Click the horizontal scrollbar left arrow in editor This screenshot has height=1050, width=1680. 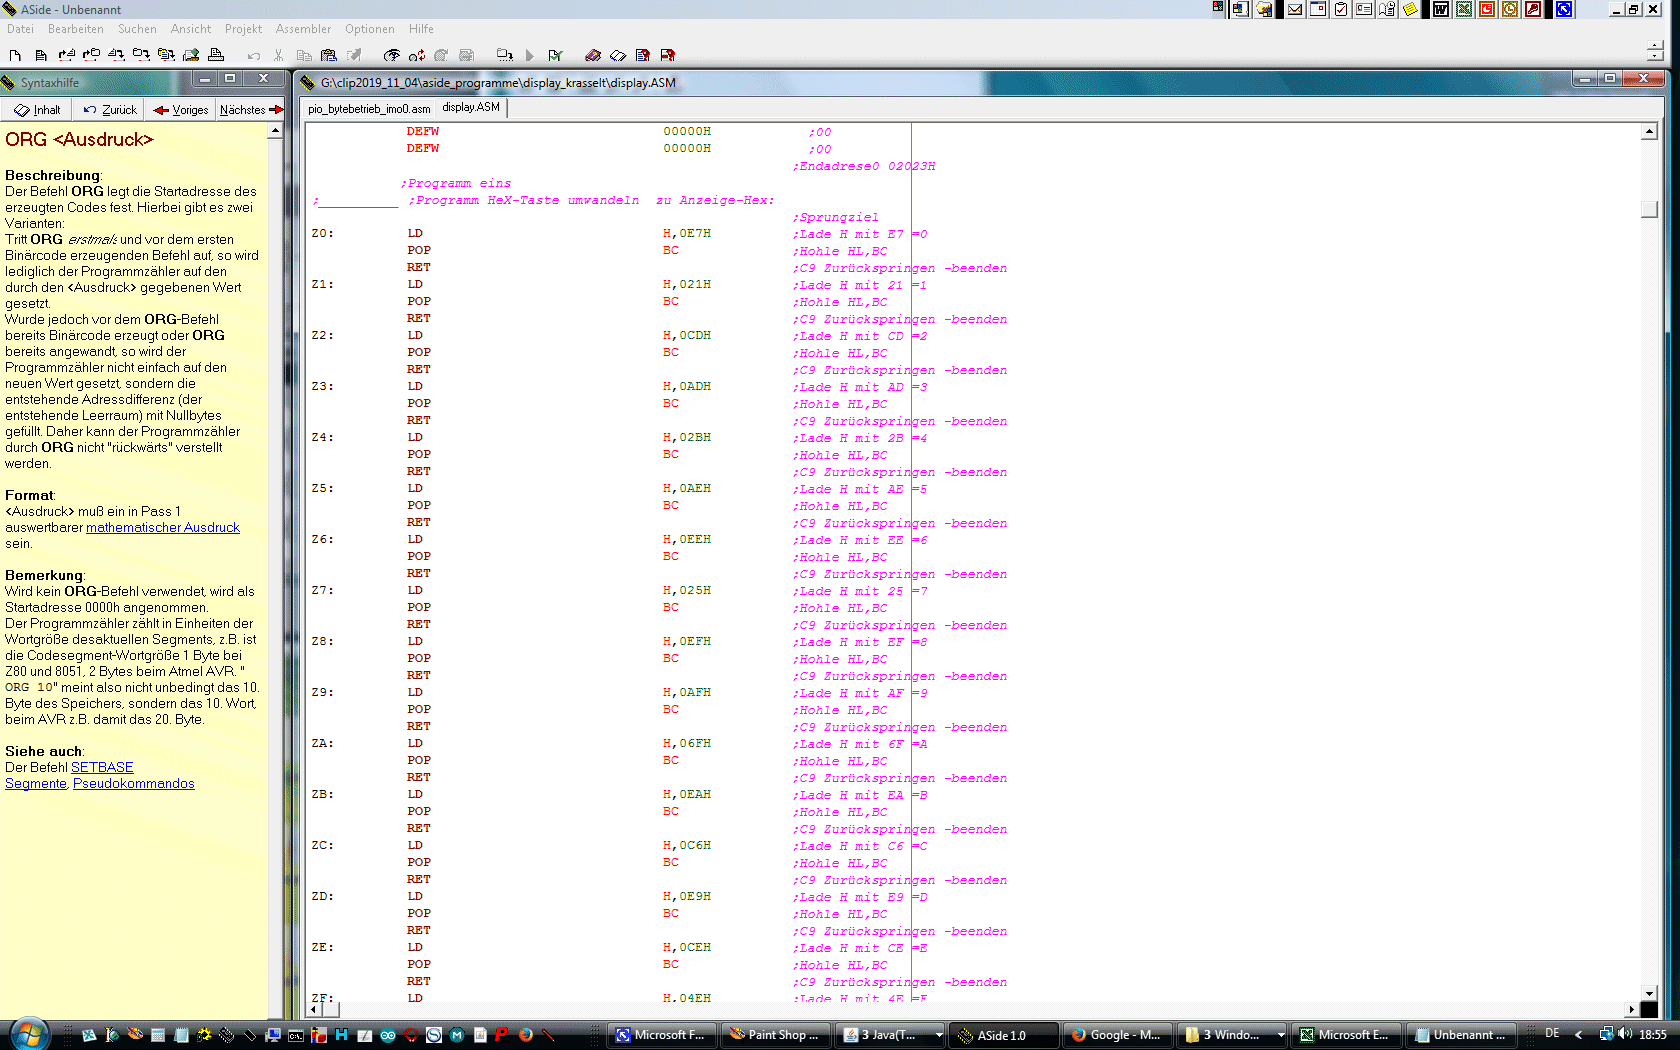point(314,1009)
